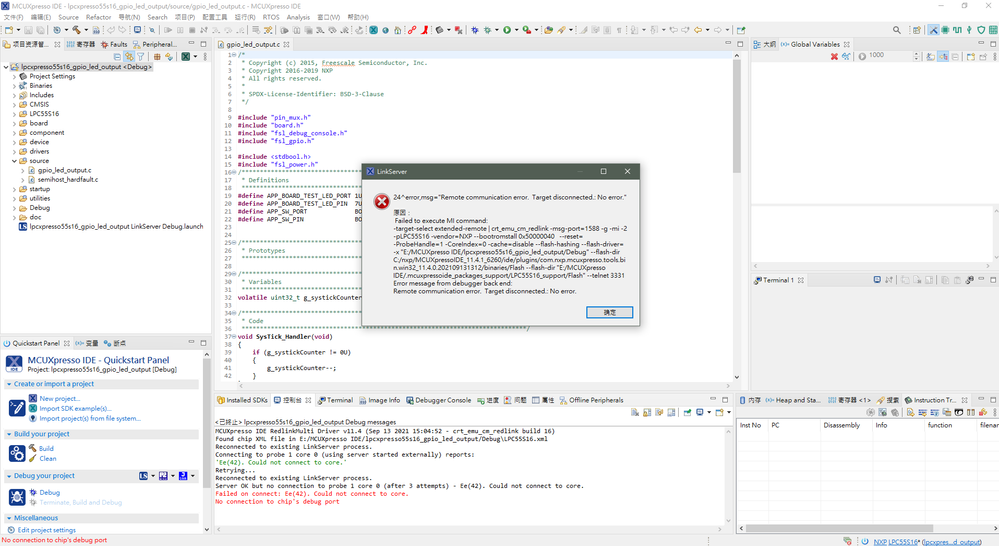Collapse the Build your project section
Viewport: 999px width, 546px height.
(x=9, y=434)
